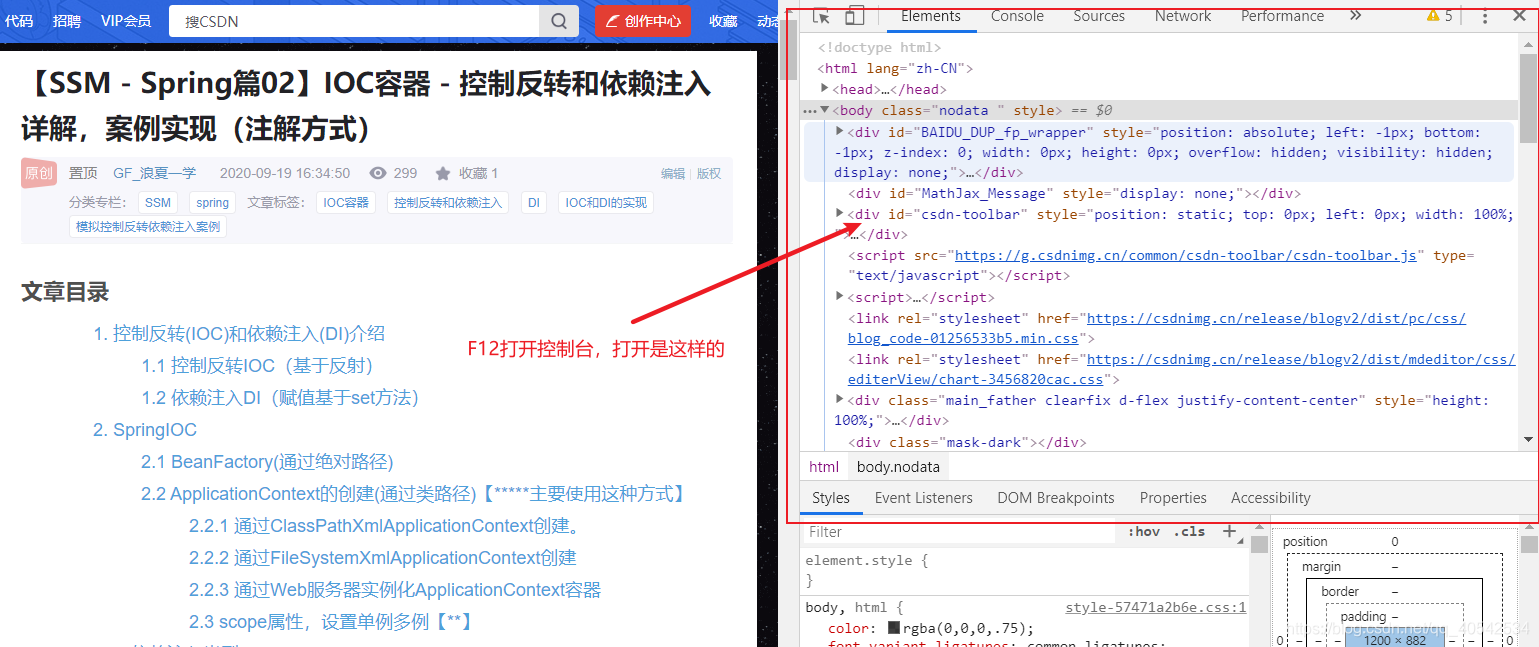Open the Event Listeners subtab
This screenshot has width=1539, height=647.
pos(923,498)
